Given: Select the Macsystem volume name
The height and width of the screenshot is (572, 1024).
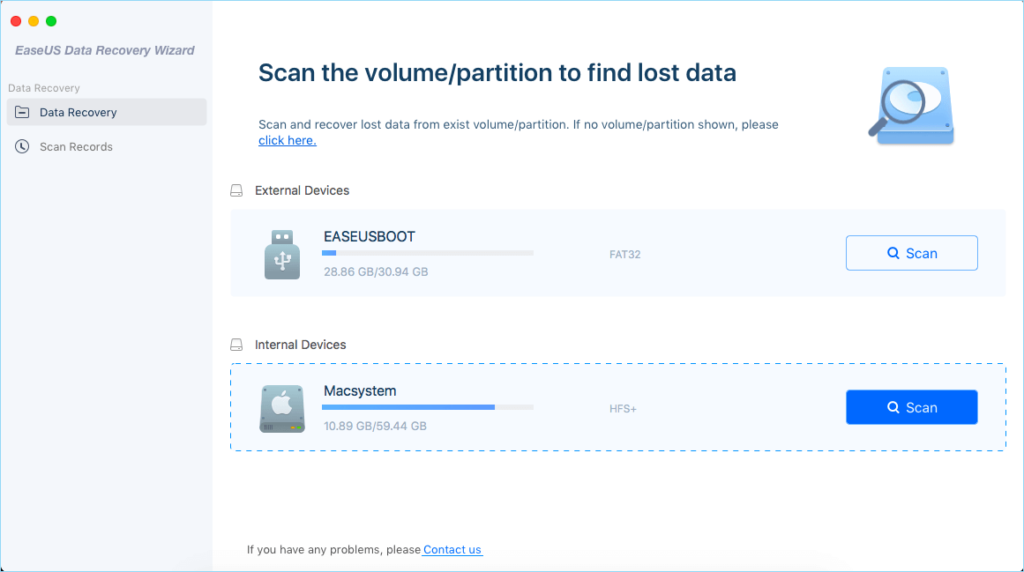Looking at the screenshot, I should (x=360, y=391).
